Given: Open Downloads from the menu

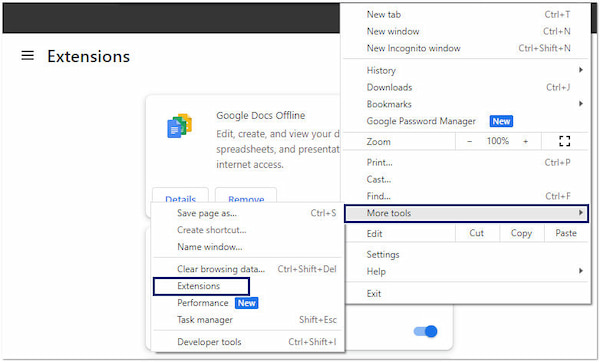Looking at the screenshot, I should click(x=466, y=87).
